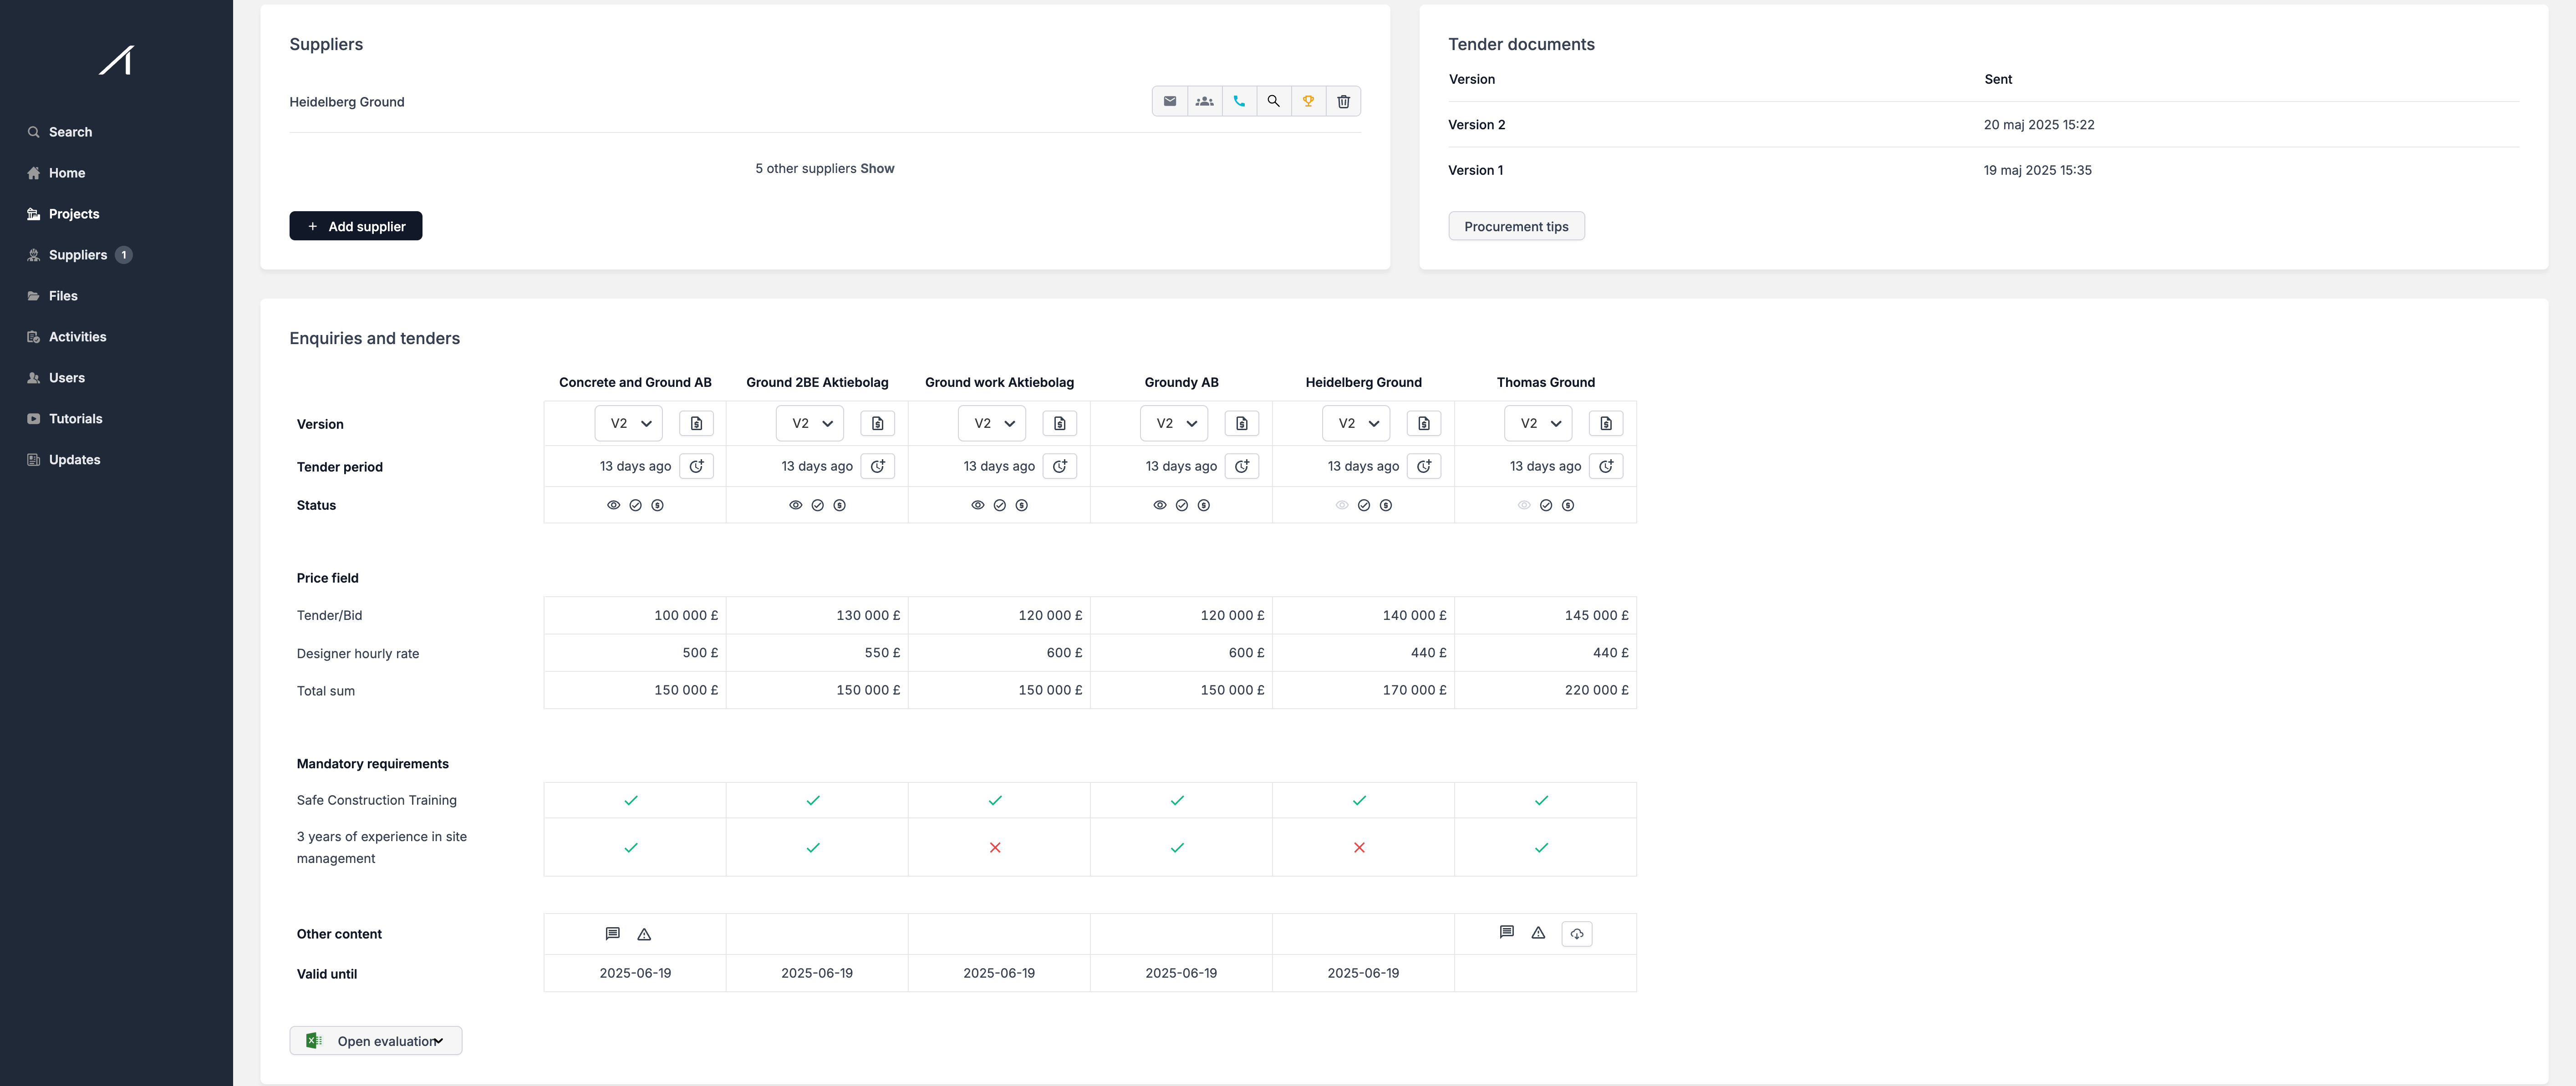Extend tender period for Ground 2BE Aktiebolag
Image resolution: width=2576 pixels, height=1086 pixels.
click(877, 466)
